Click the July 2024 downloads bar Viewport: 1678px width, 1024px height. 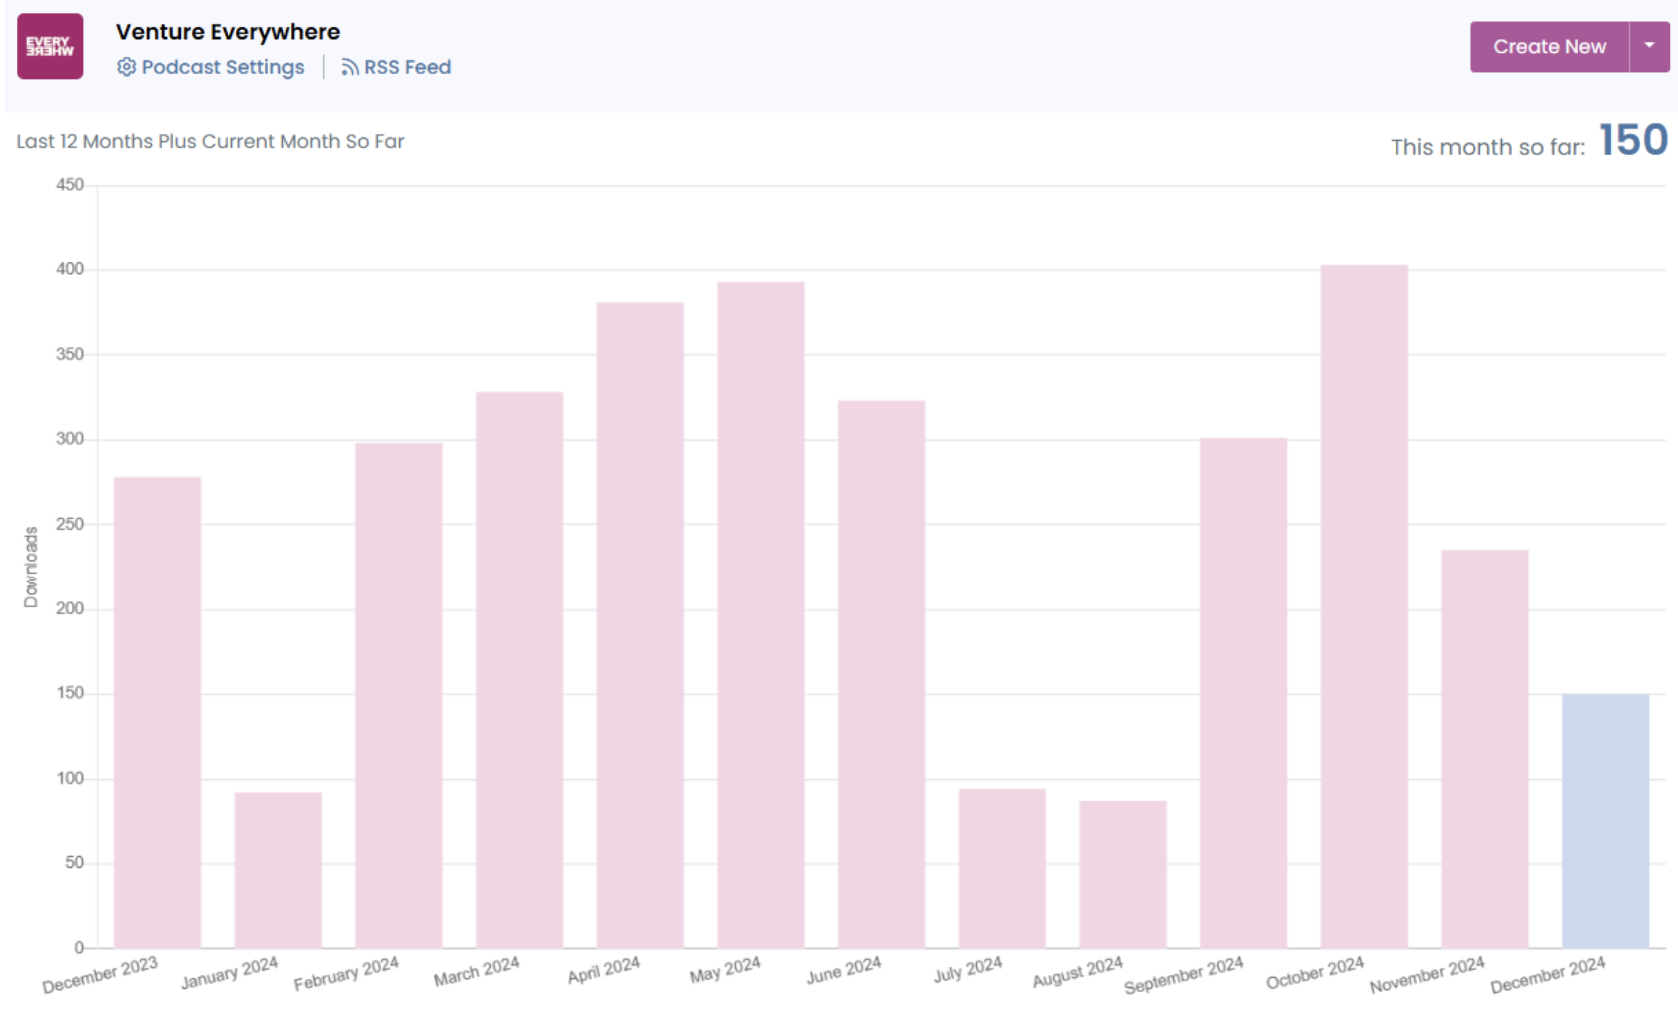[x=1002, y=868]
